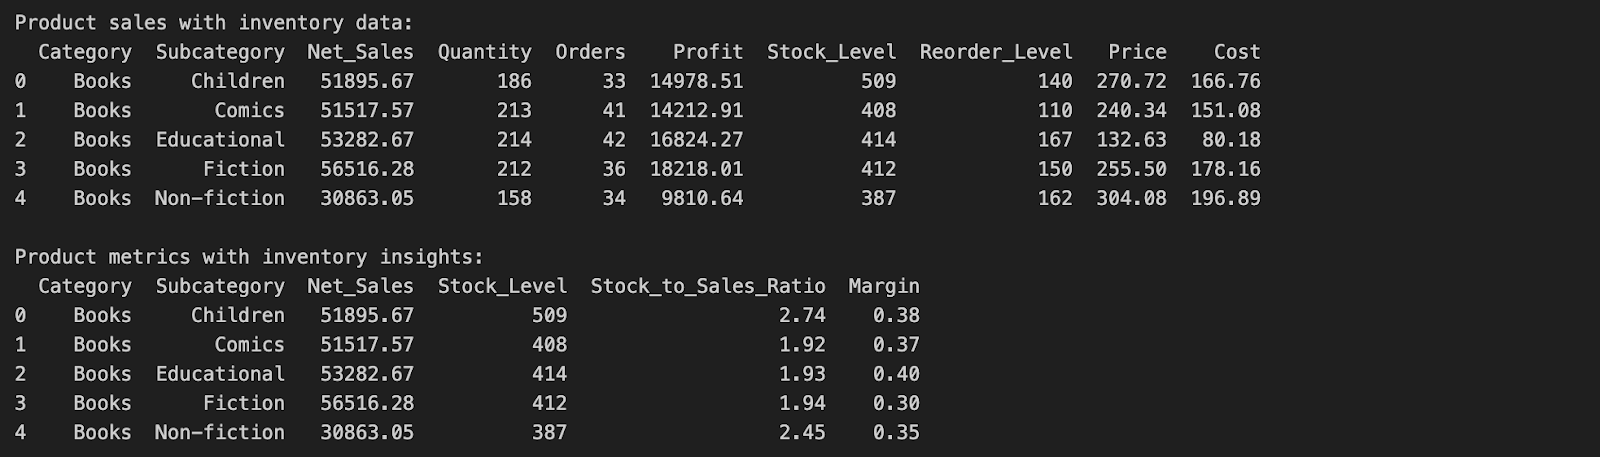Image resolution: width=1600 pixels, height=457 pixels.
Task: Click the Margin column header
Action: coord(884,286)
